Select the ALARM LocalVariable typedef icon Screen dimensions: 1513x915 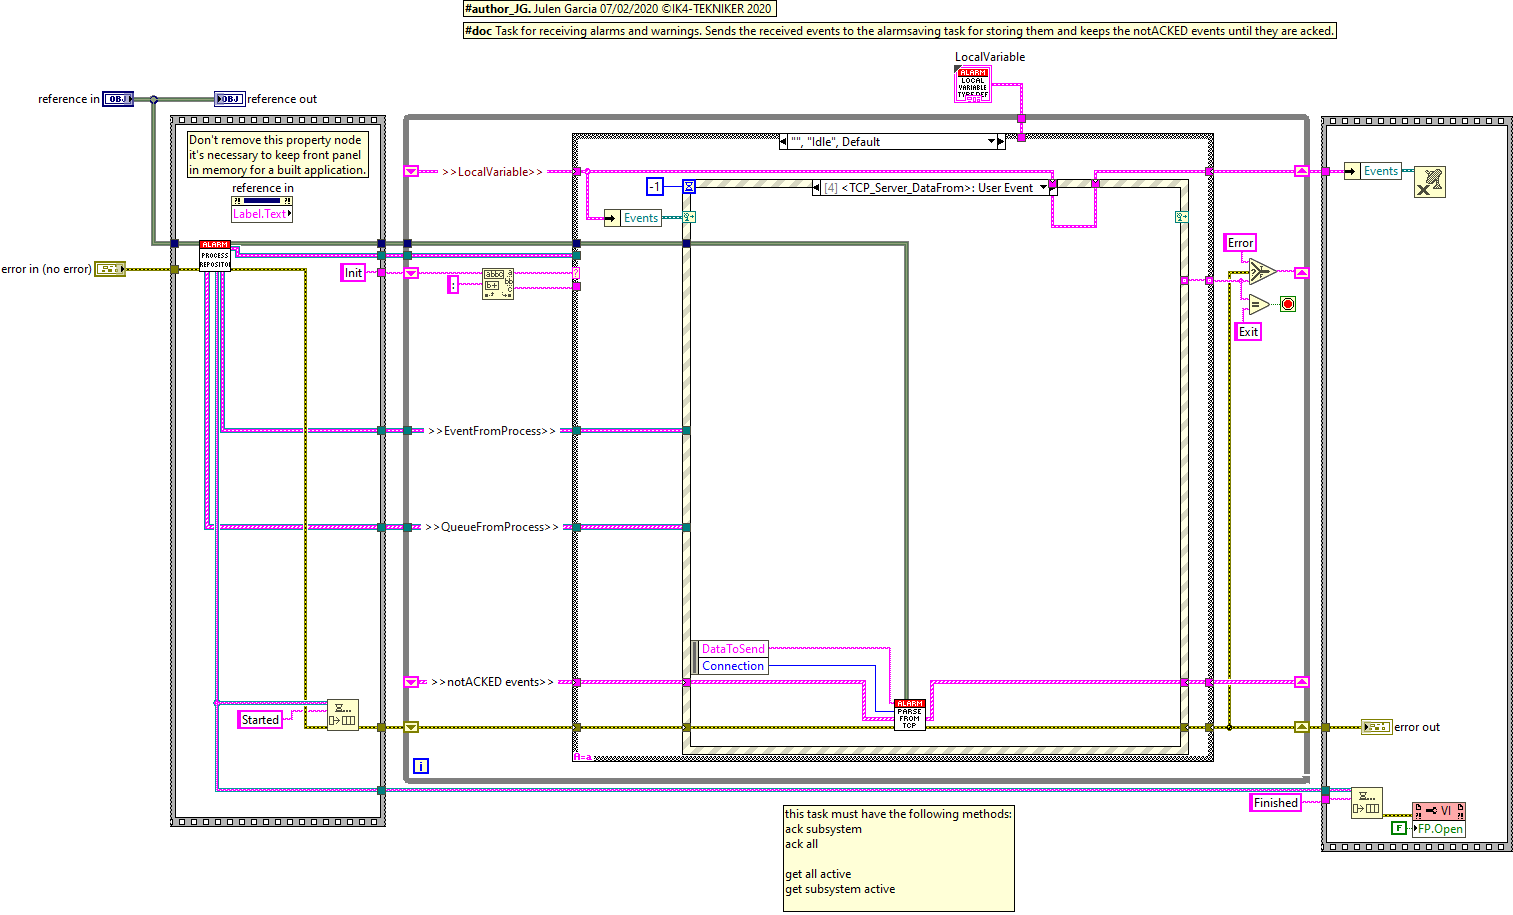tap(972, 84)
